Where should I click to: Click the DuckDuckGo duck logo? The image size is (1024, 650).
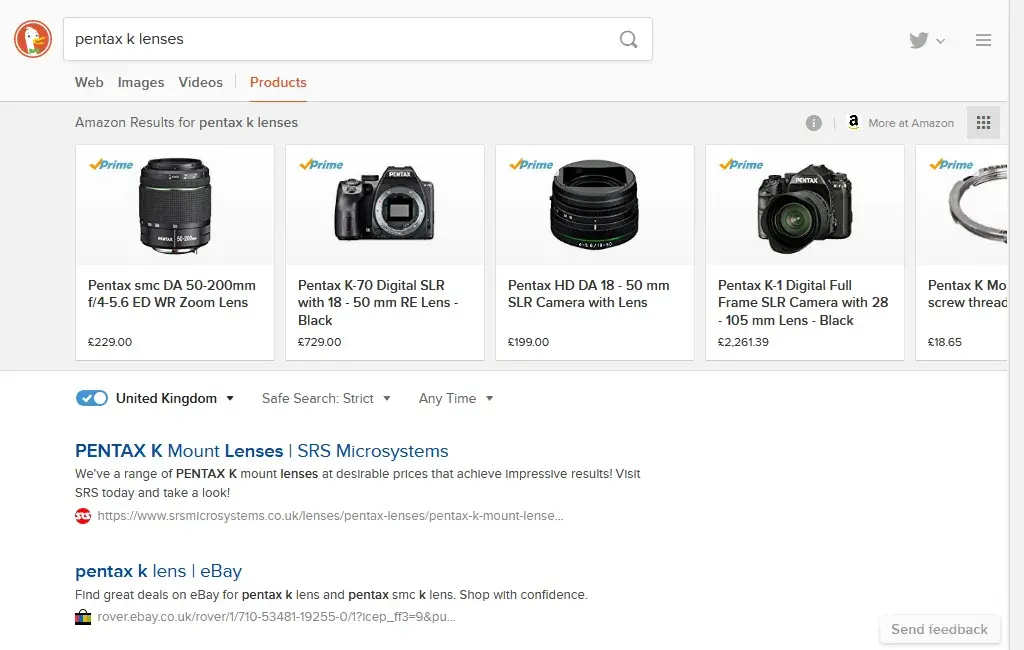click(33, 39)
